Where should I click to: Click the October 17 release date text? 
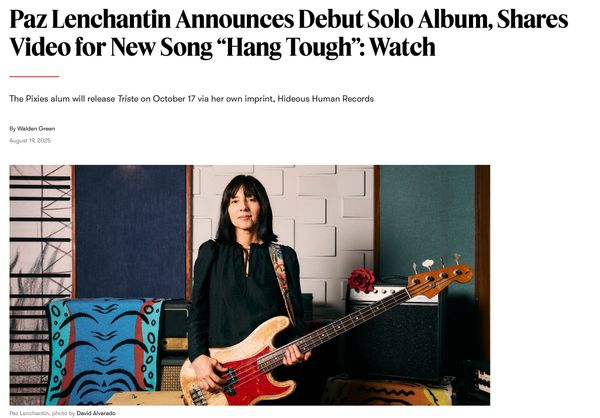pyautogui.click(x=174, y=99)
